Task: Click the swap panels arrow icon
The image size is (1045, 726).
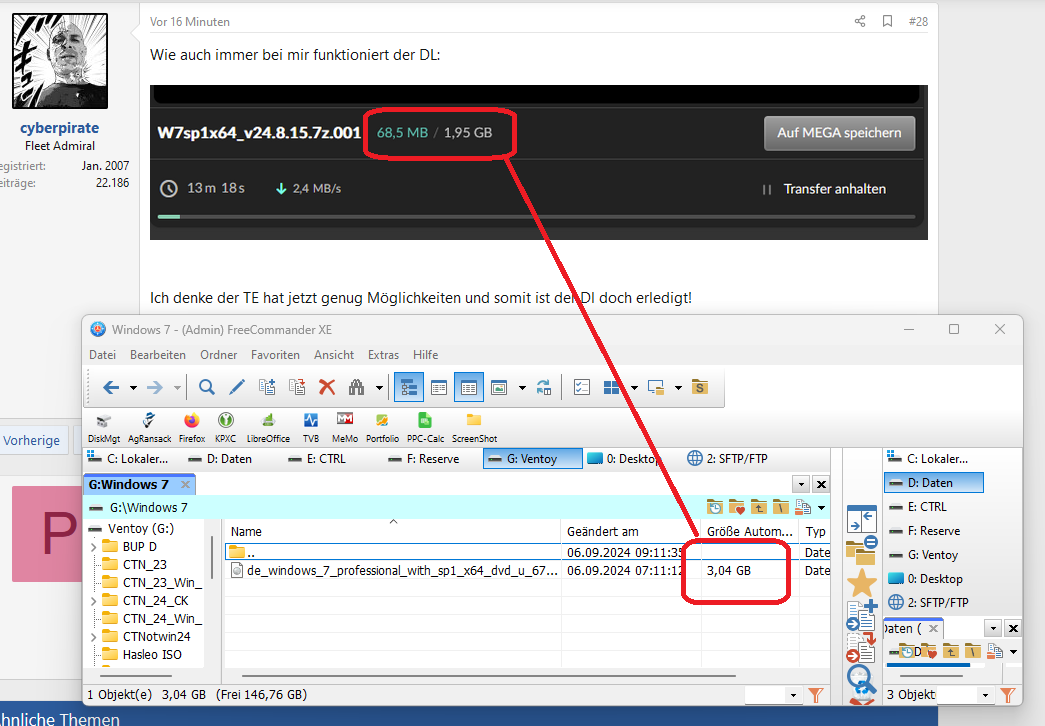Action: click(x=862, y=519)
